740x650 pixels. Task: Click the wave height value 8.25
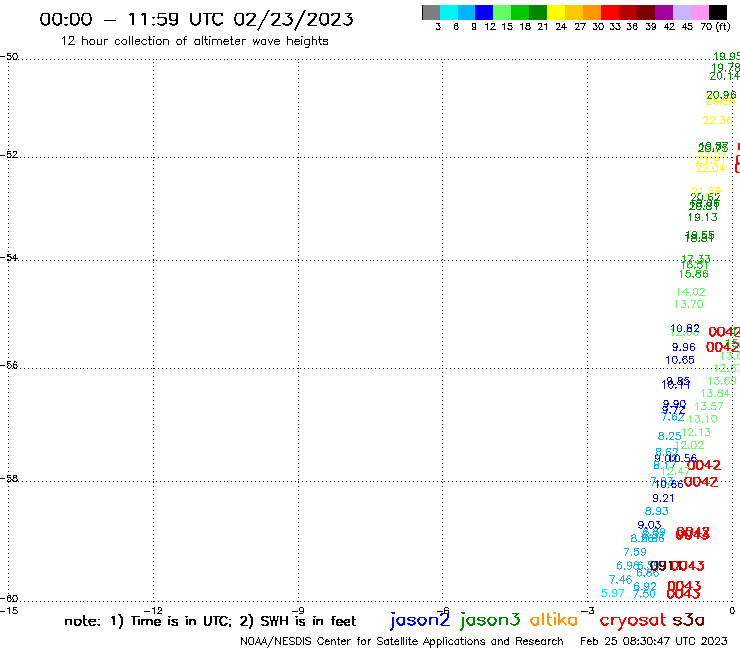point(669,436)
